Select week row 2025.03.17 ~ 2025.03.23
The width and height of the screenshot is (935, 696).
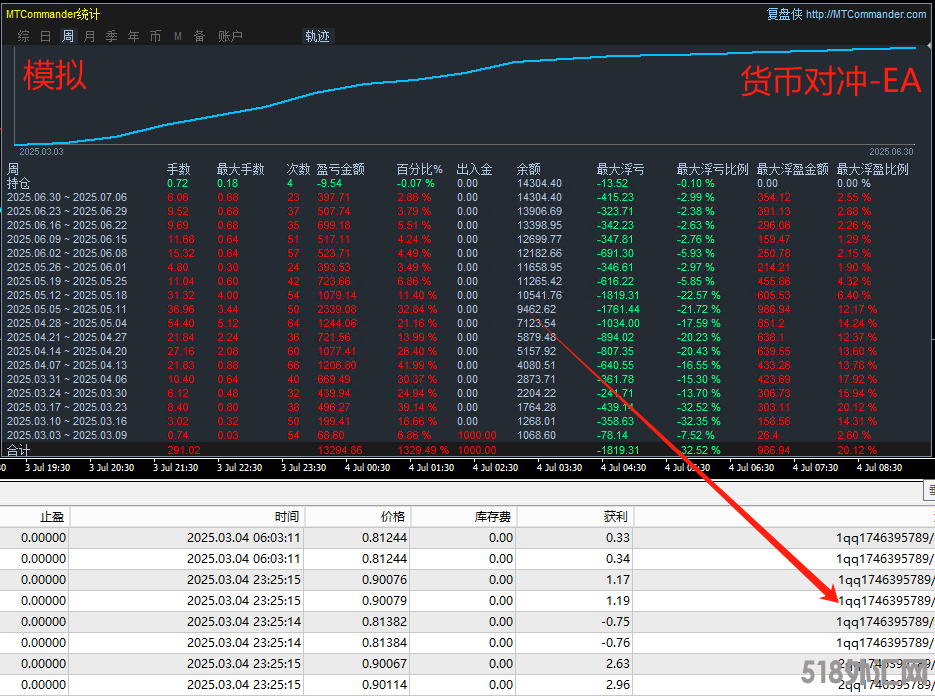[x=465, y=407]
